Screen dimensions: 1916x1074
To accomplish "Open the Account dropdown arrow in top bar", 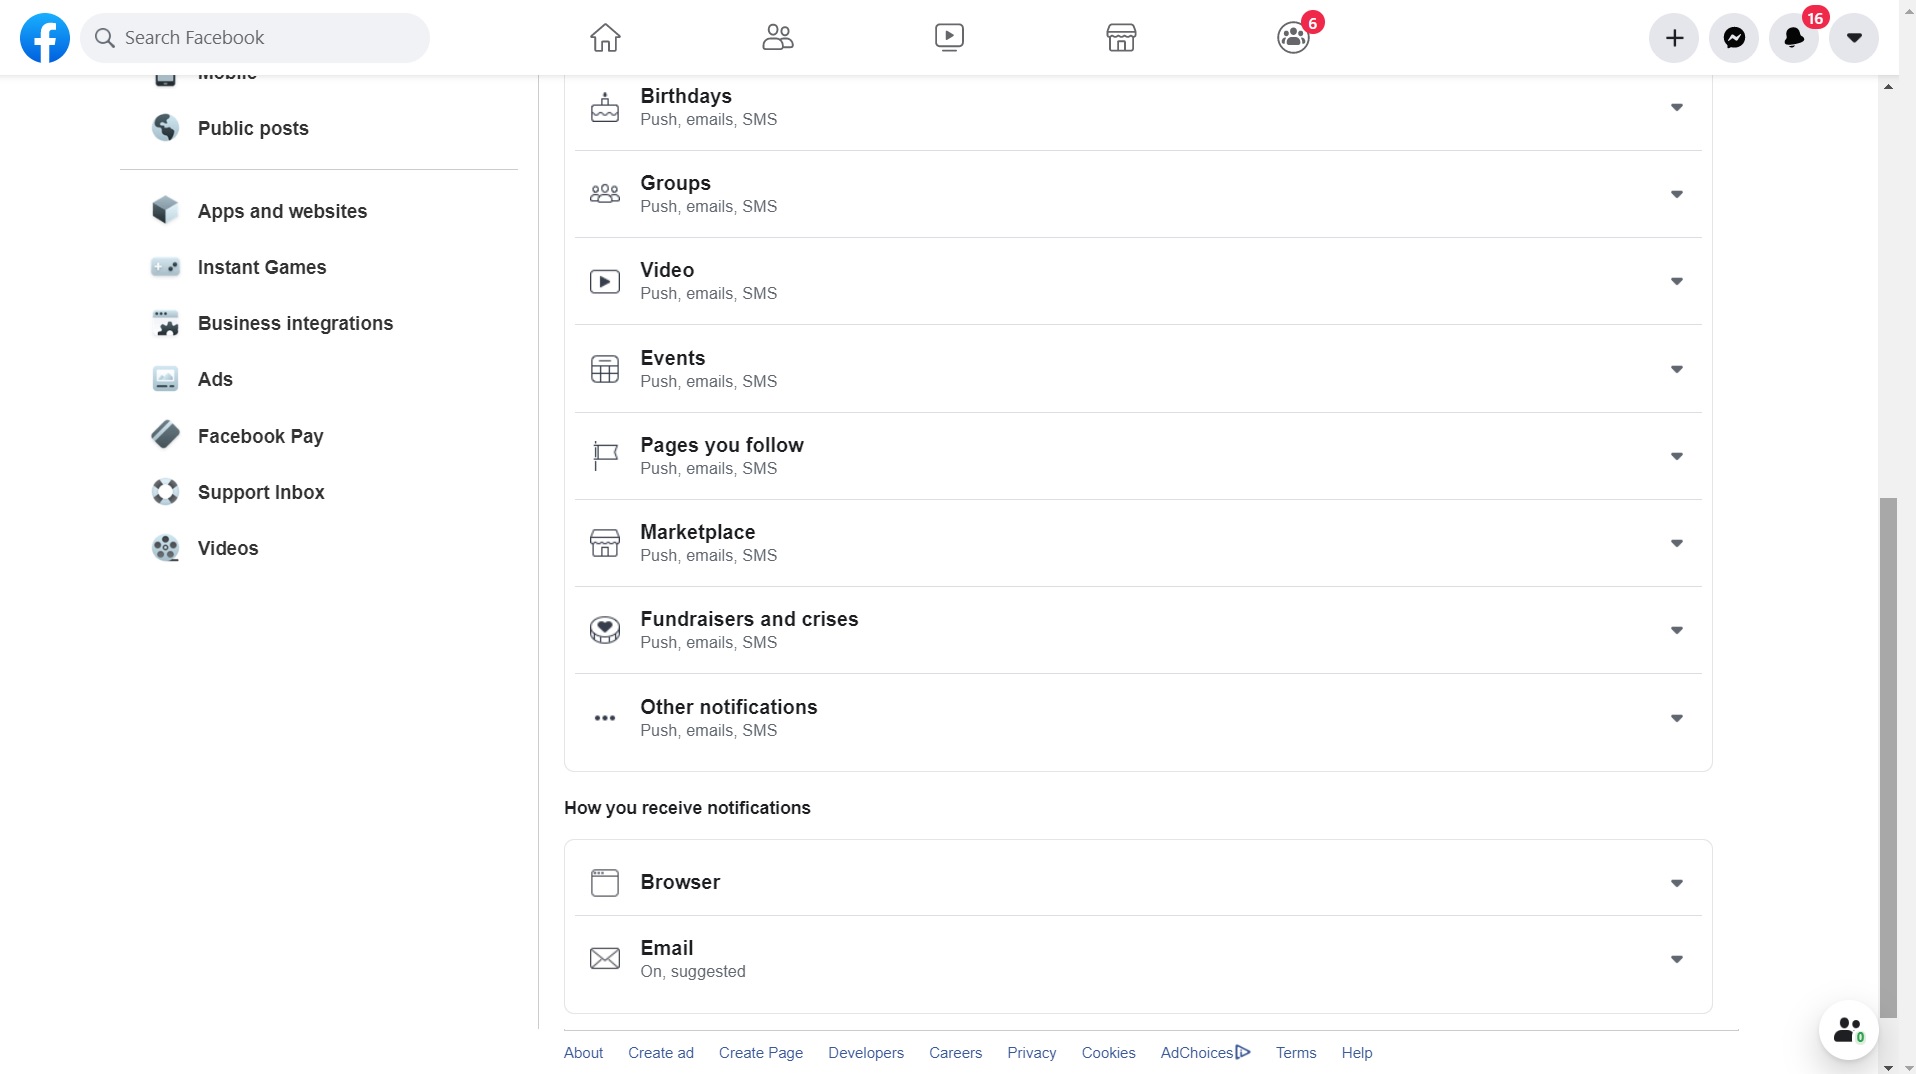I will 1854,38.
